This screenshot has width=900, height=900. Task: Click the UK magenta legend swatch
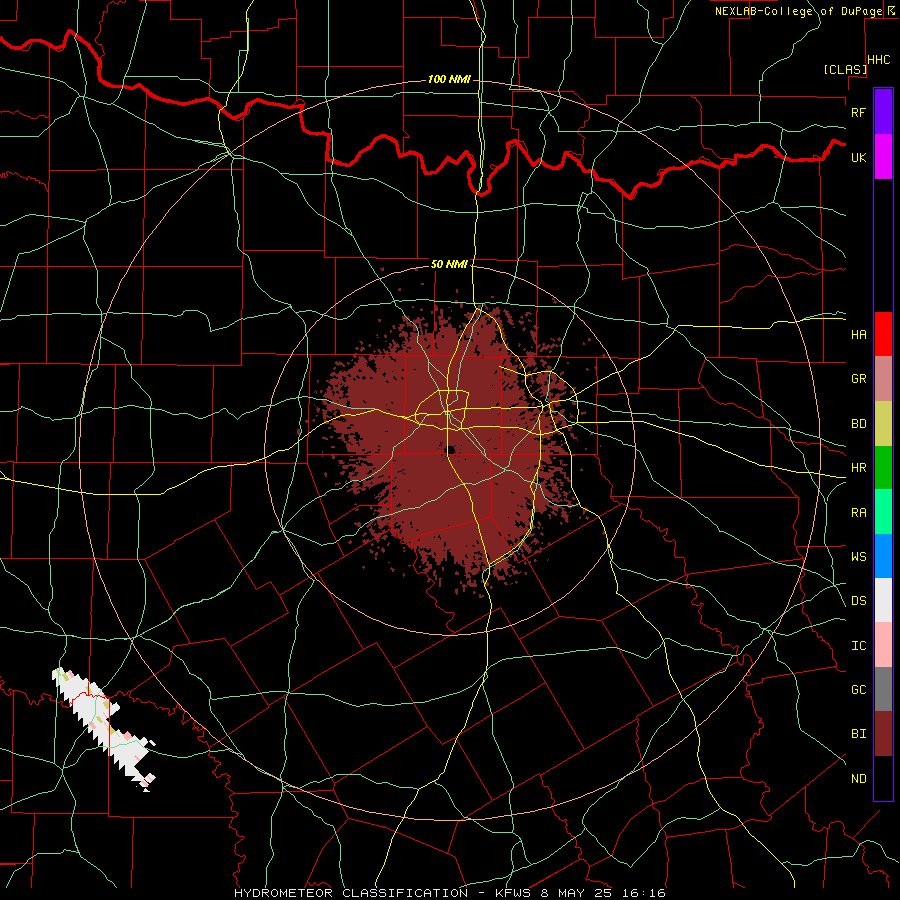(x=883, y=157)
